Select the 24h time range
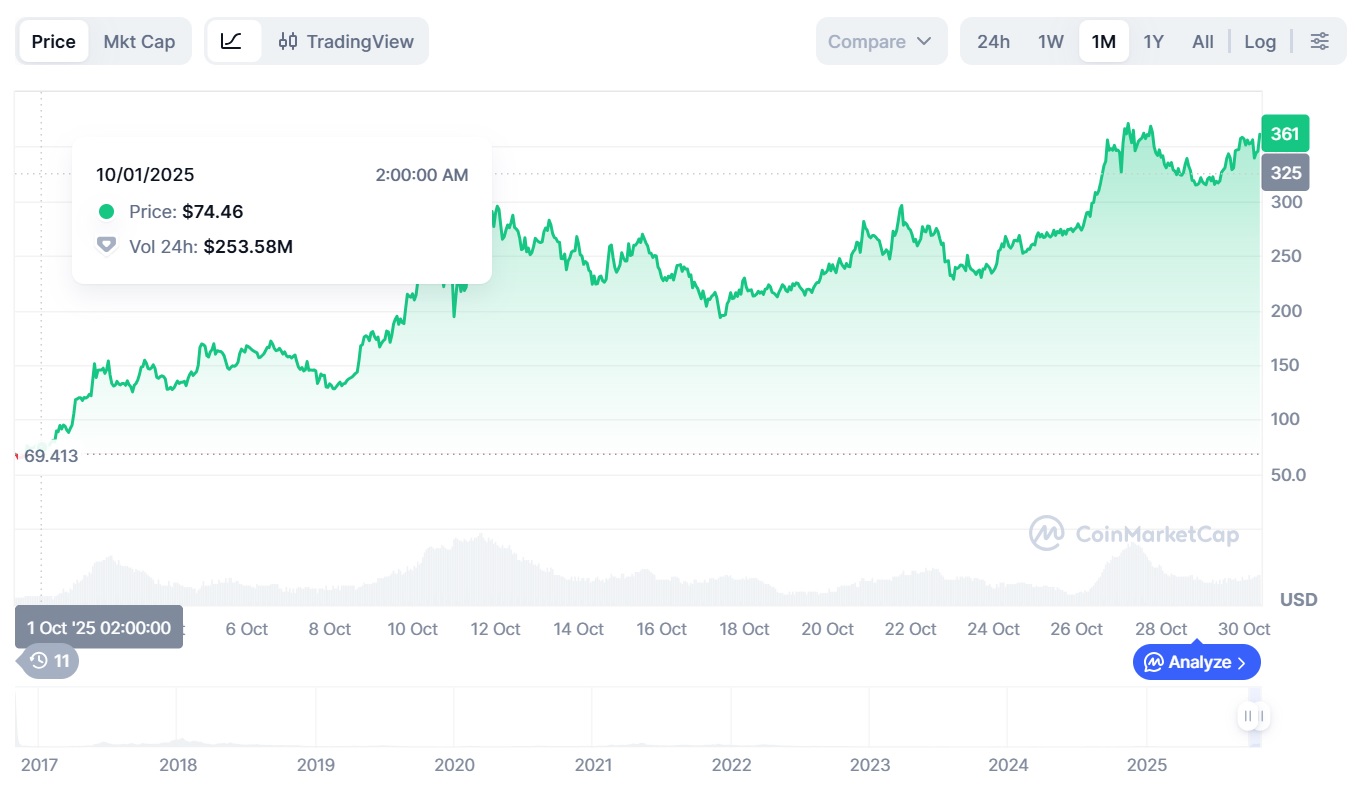The image size is (1355, 792). coord(993,41)
